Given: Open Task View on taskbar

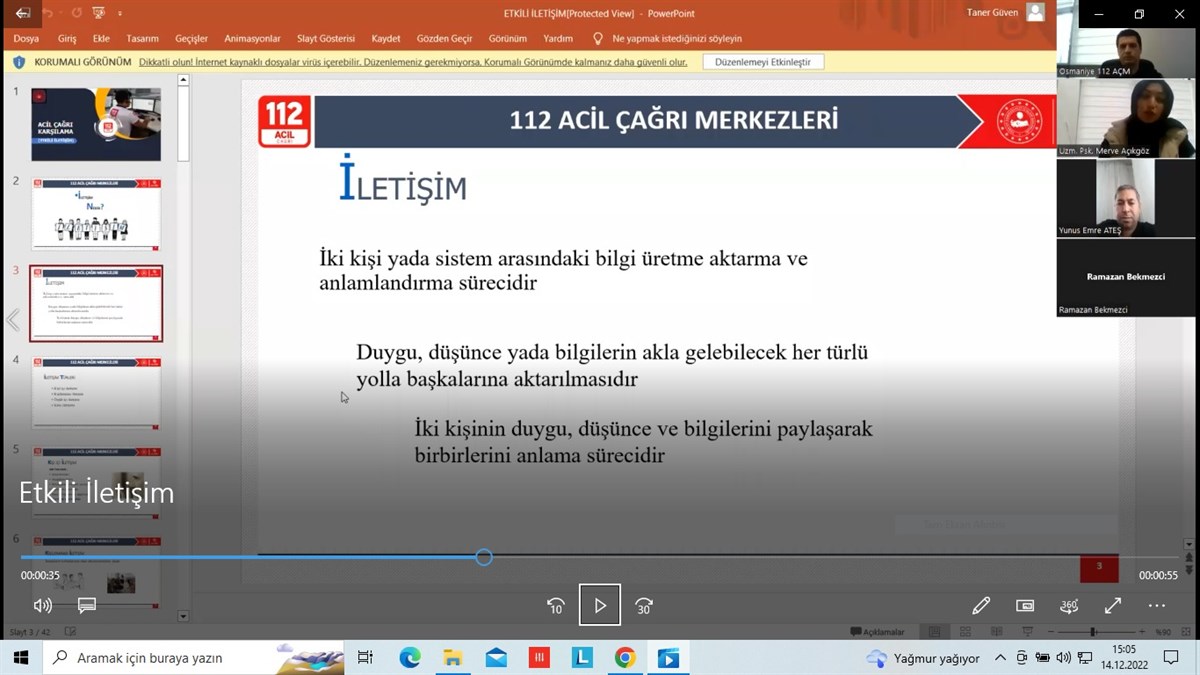Looking at the screenshot, I should tap(365, 657).
